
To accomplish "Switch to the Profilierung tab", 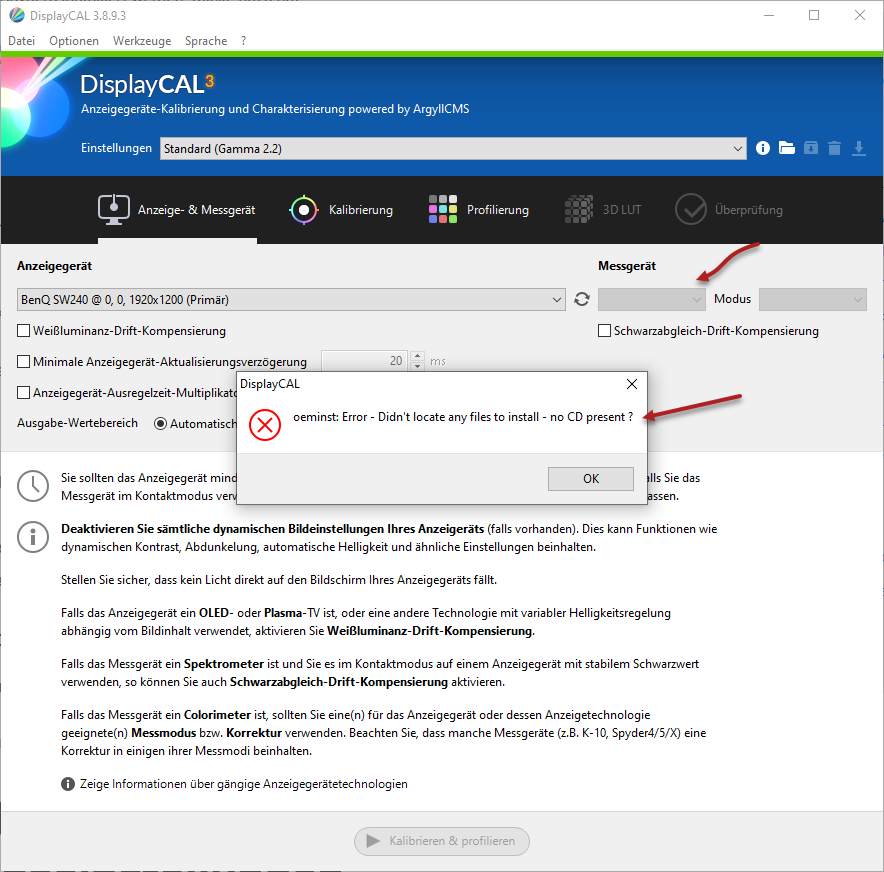I will 479,210.
